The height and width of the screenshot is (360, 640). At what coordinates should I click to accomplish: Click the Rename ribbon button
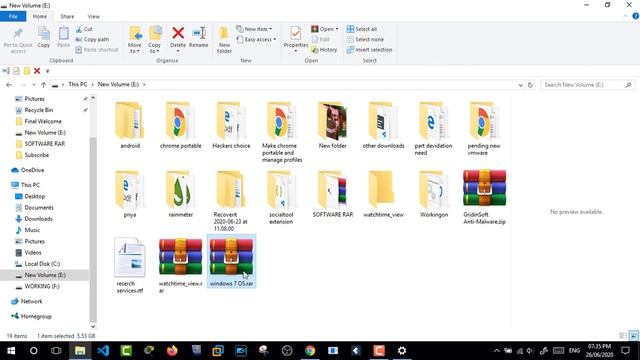coord(198,37)
